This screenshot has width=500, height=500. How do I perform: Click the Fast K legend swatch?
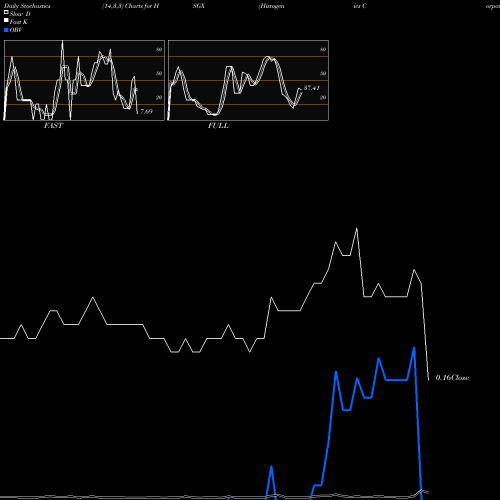click(6, 20)
